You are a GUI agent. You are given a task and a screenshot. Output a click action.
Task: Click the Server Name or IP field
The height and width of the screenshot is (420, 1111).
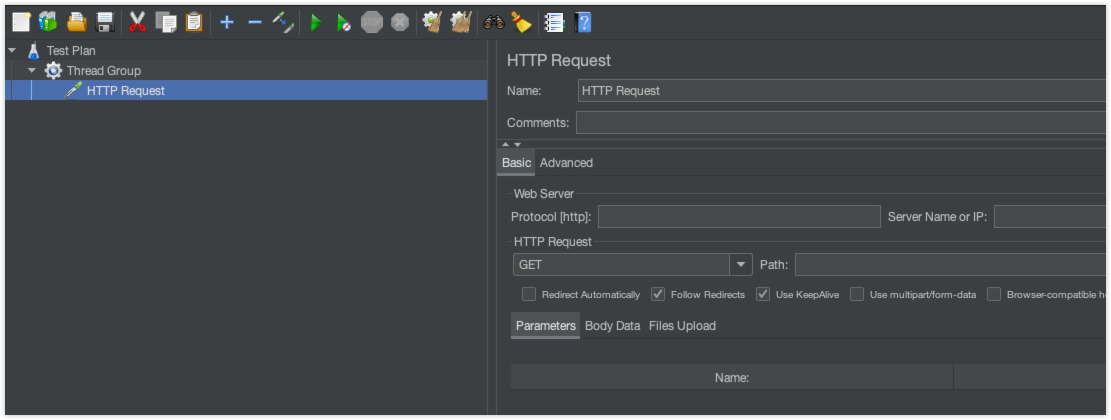coord(1051,217)
